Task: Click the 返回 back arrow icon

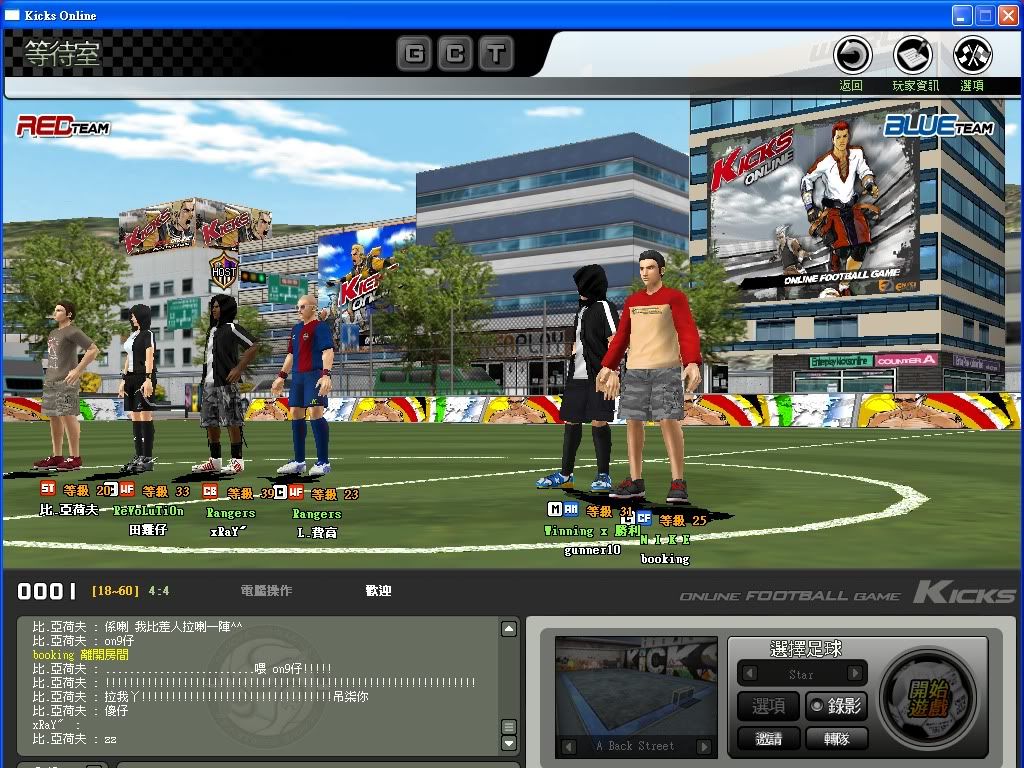Action: 852,55
